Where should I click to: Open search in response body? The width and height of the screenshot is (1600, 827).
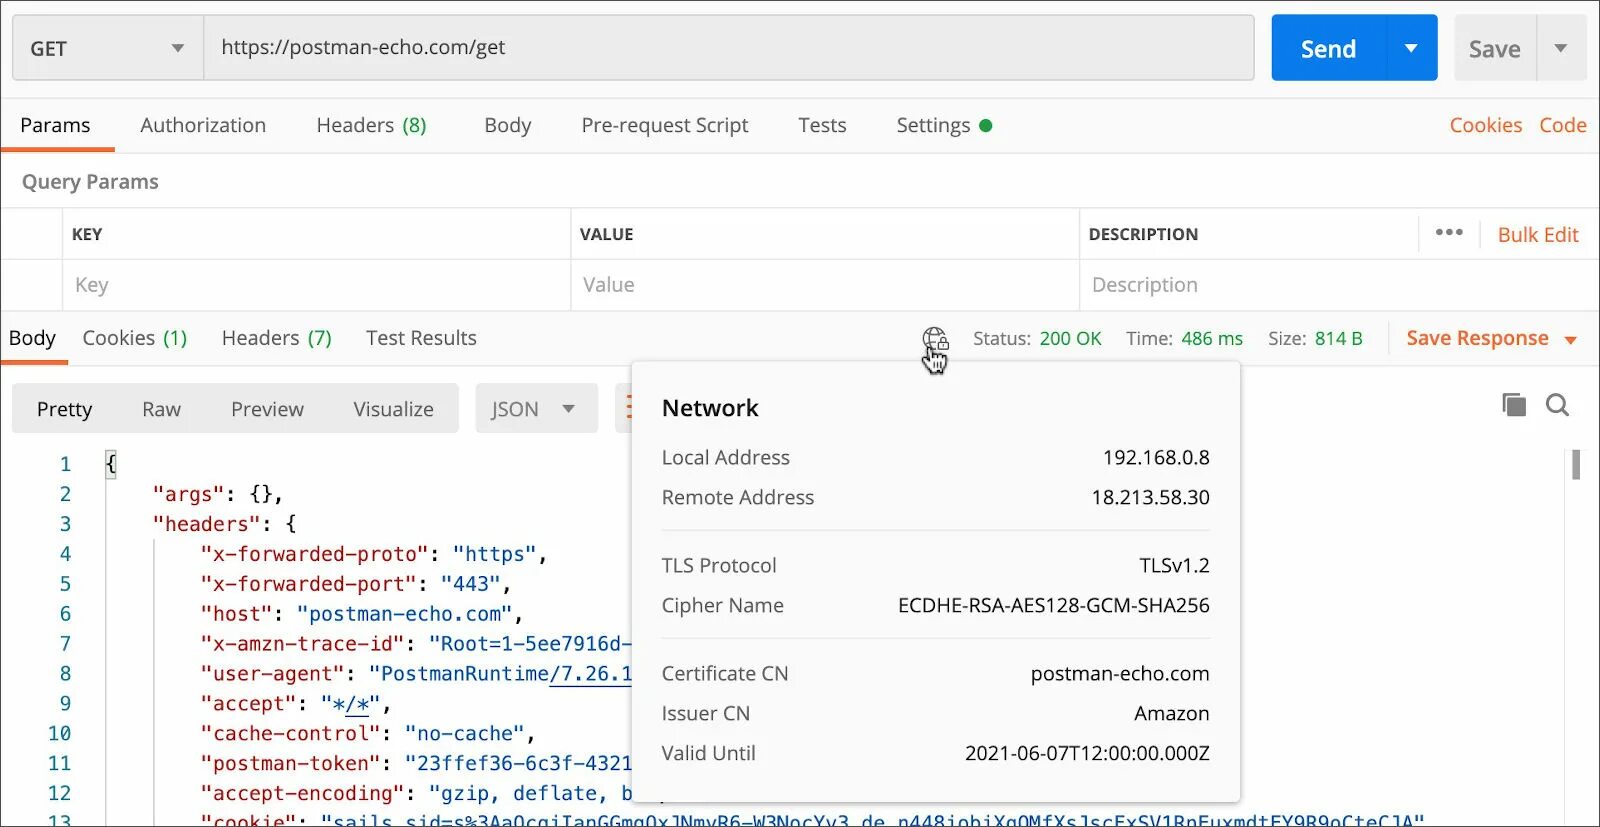(1557, 405)
